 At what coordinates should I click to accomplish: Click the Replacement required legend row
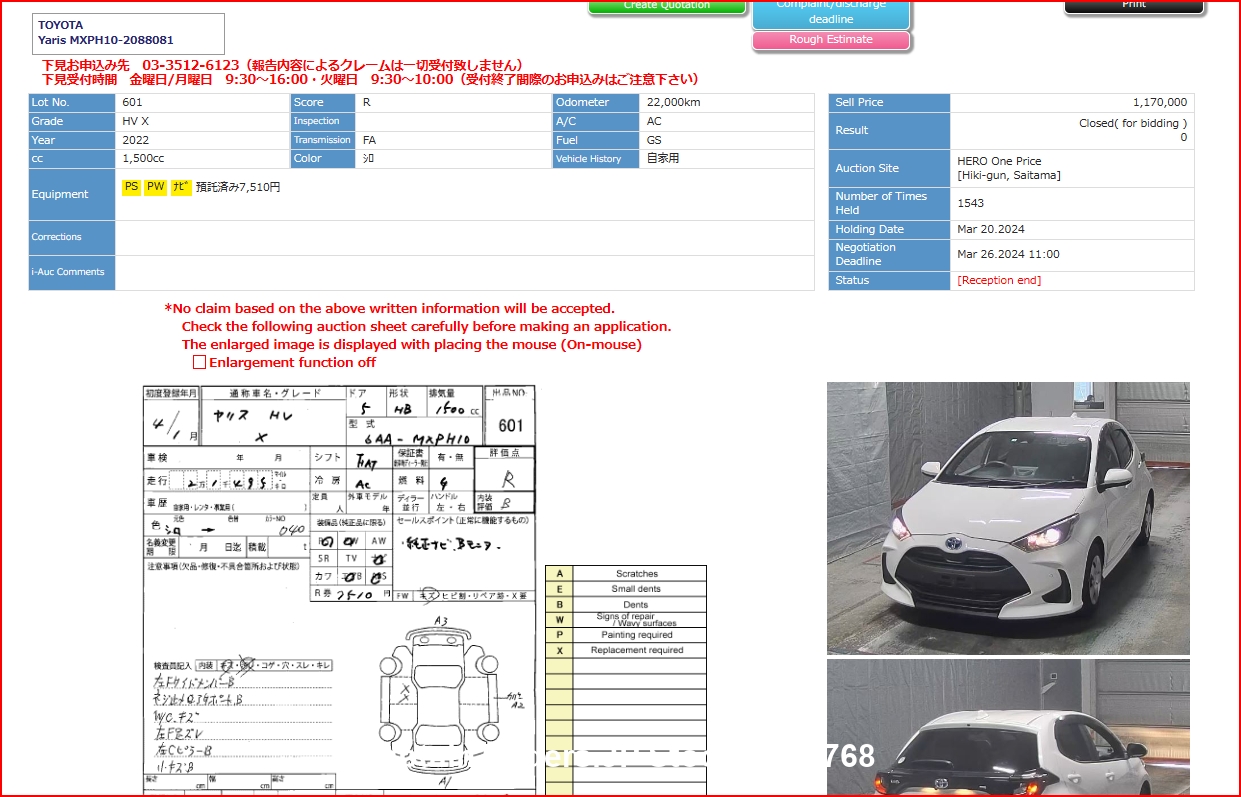point(626,650)
